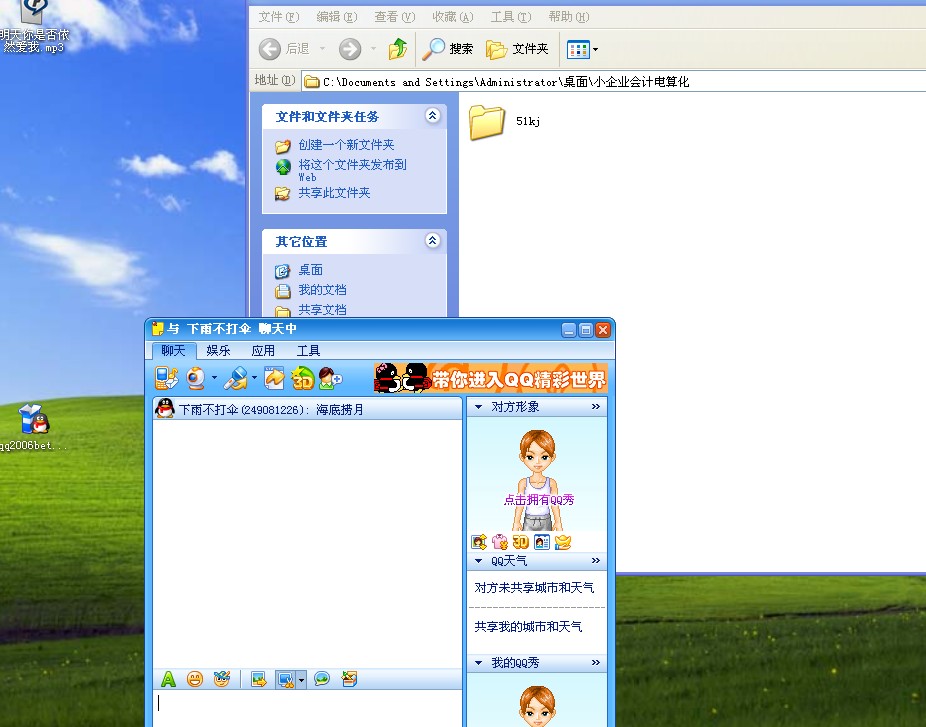Open the microphone options dropdown arrow
This screenshot has height=727, width=926.
point(254,377)
